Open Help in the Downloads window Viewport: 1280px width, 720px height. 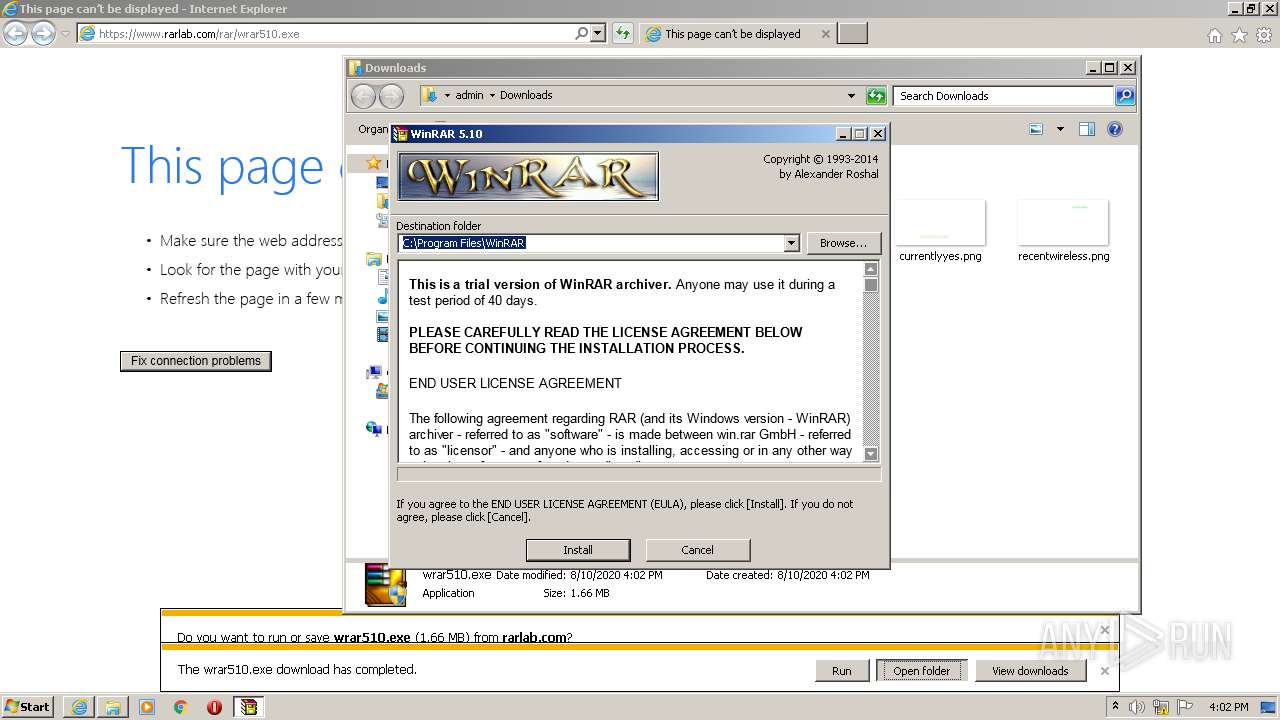click(1115, 129)
